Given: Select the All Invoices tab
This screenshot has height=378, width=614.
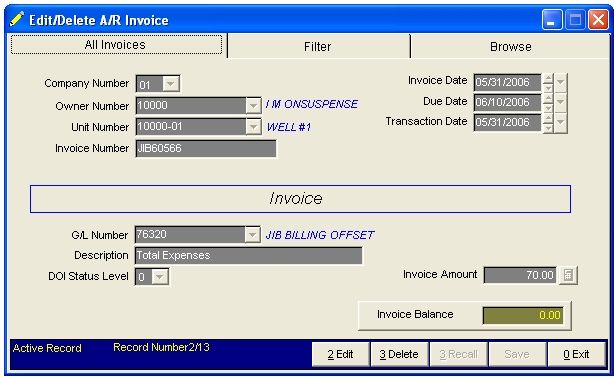Looking at the screenshot, I should pos(116,45).
